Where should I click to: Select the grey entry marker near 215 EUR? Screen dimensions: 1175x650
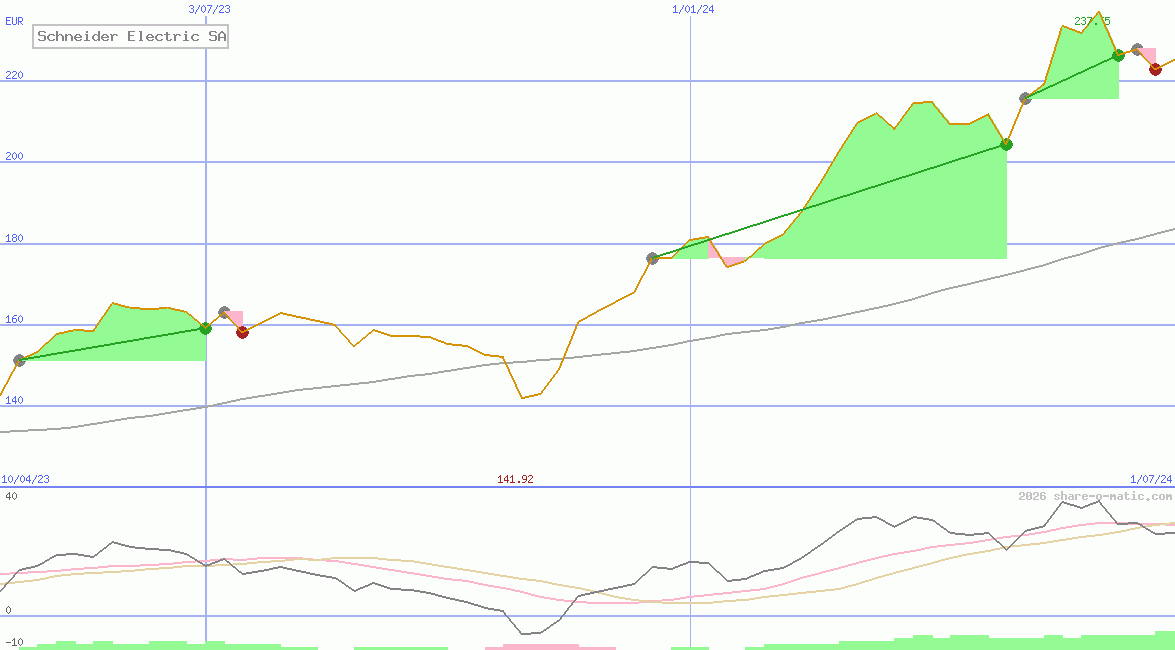1025,98
